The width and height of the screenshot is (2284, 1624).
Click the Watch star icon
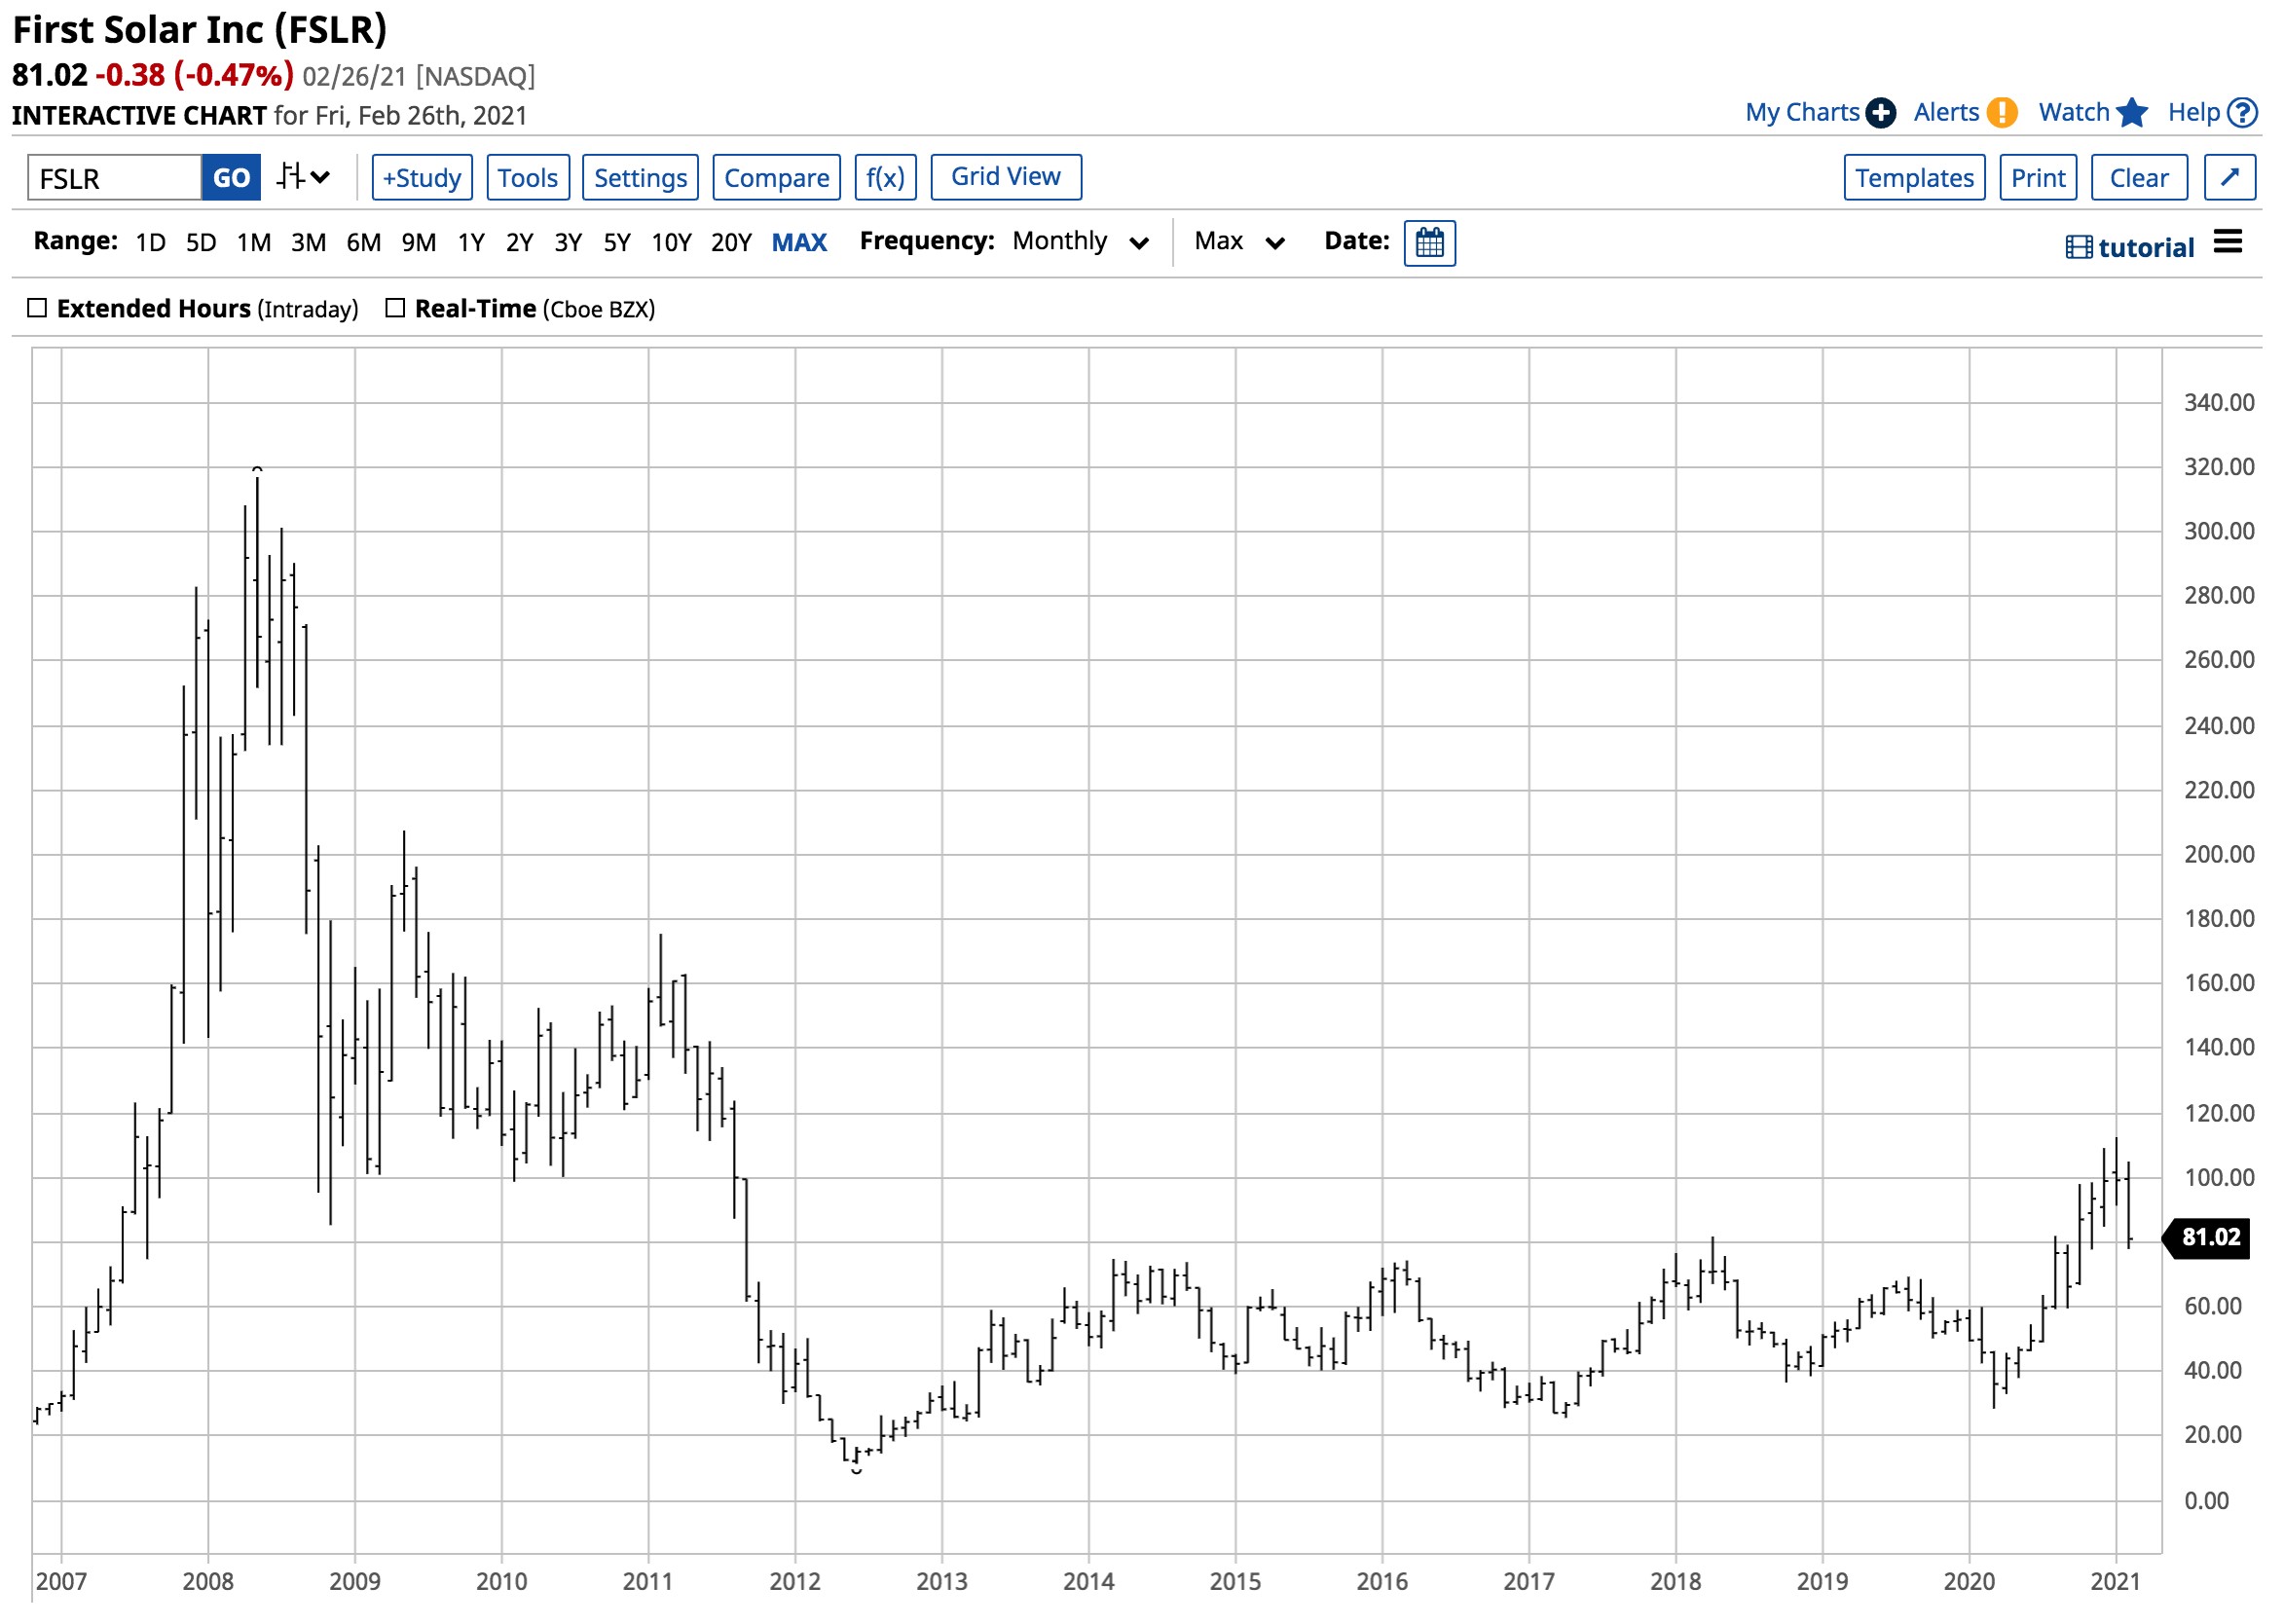2132,113
